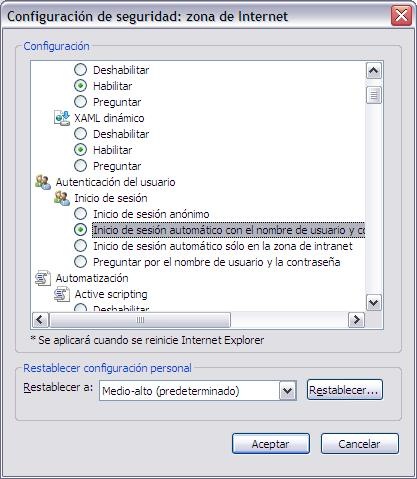Click right arrow of horizontal scrollbar
417x479 pixels.
[x=356, y=320]
